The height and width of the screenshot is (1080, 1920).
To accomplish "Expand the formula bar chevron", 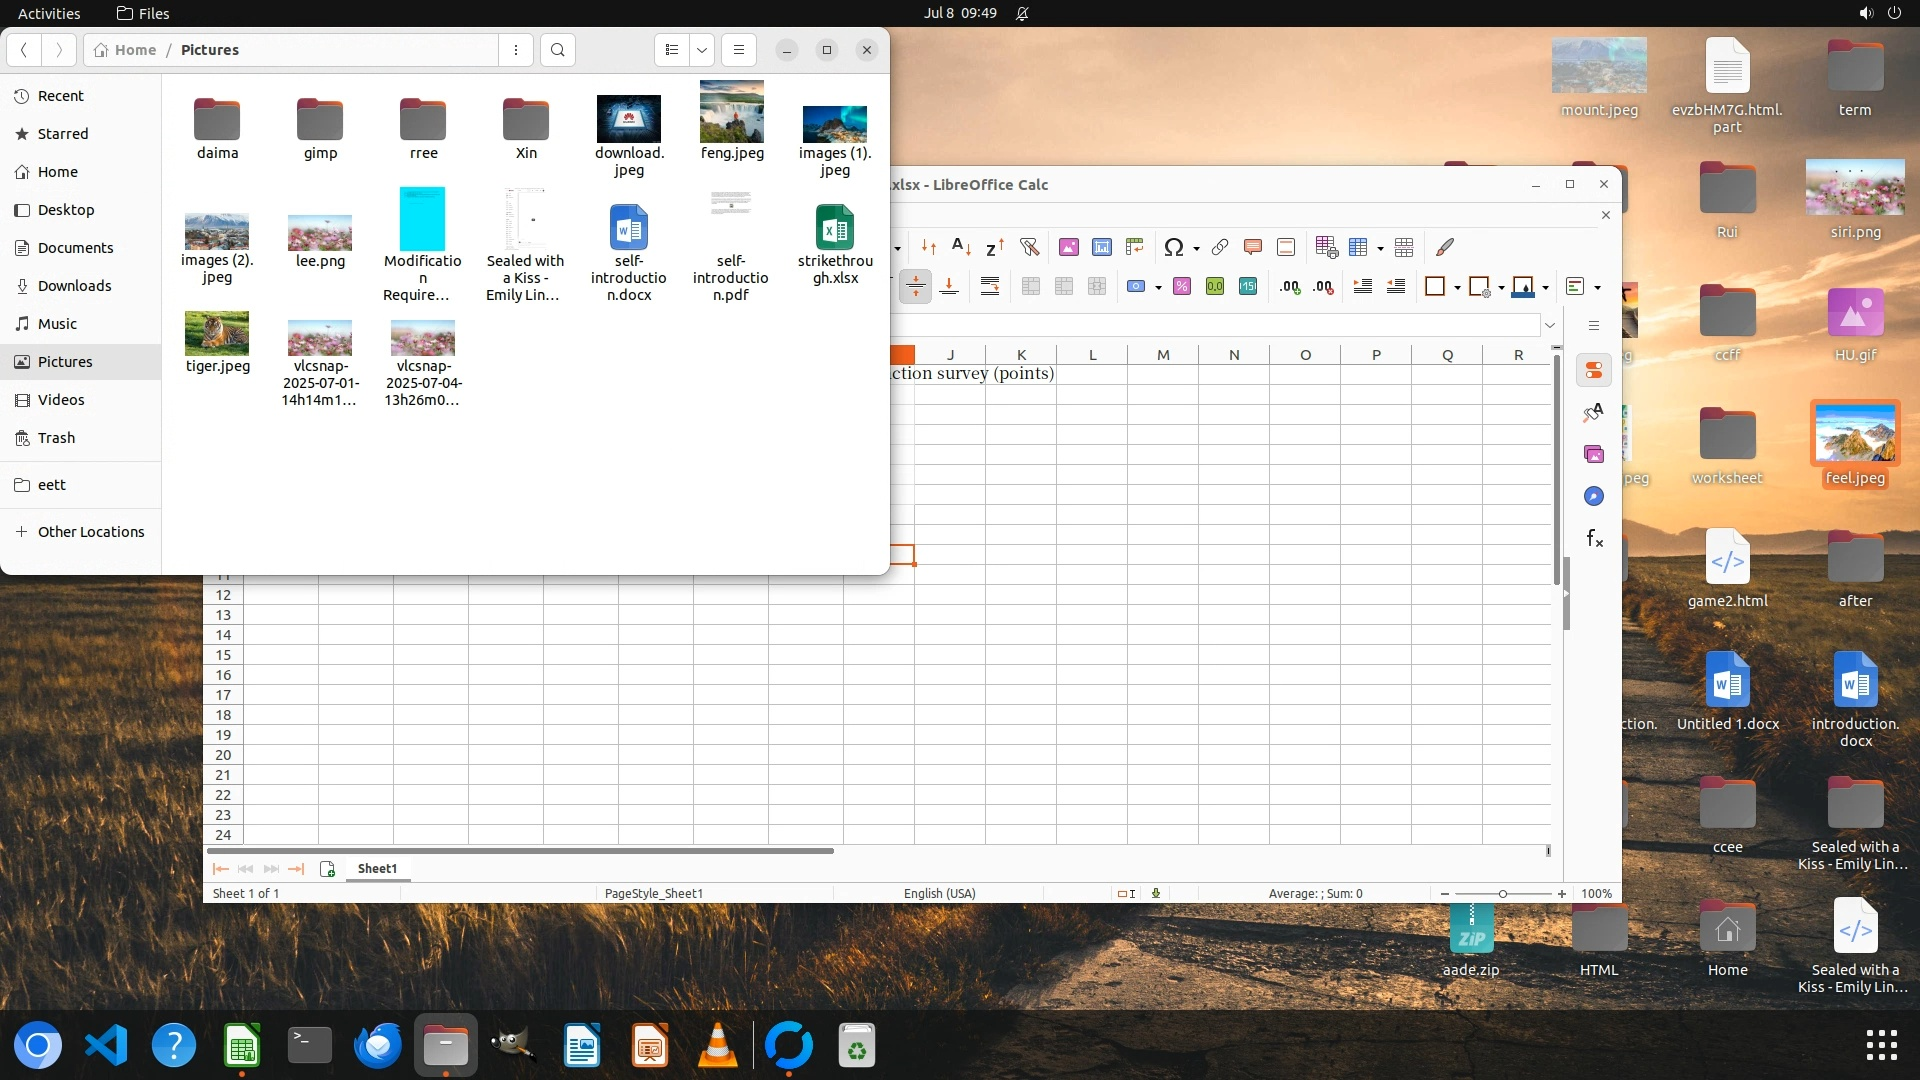I will [1549, 325].
